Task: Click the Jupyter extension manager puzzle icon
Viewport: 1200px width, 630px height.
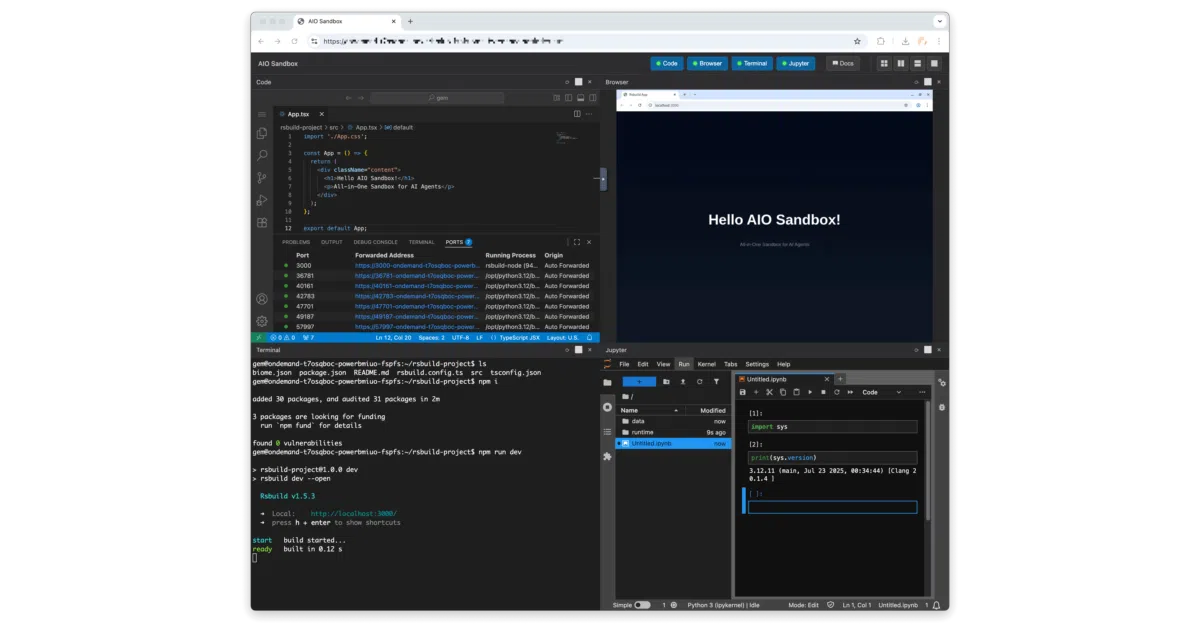Action: click(607, 456)
